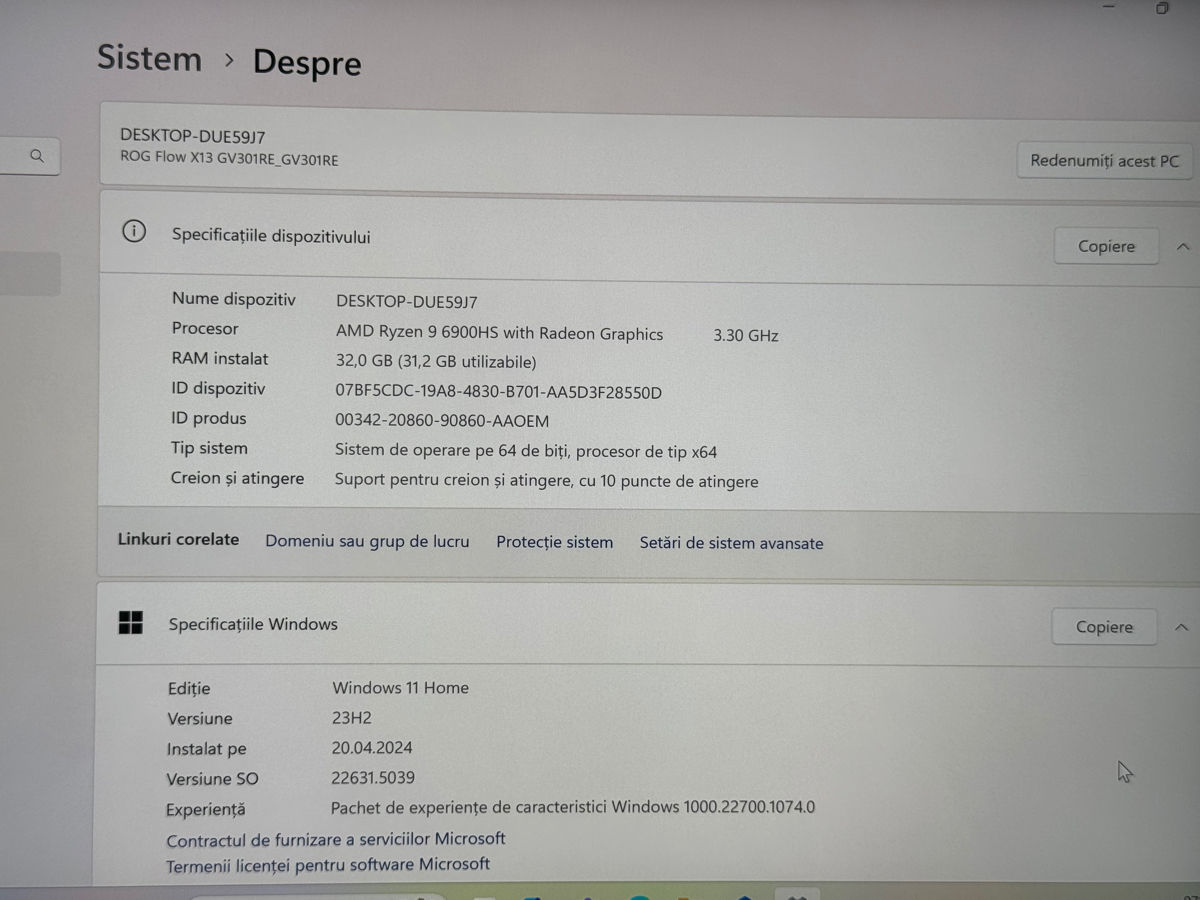
Task: Click the 23H2 version value
Action: [352, 718]
